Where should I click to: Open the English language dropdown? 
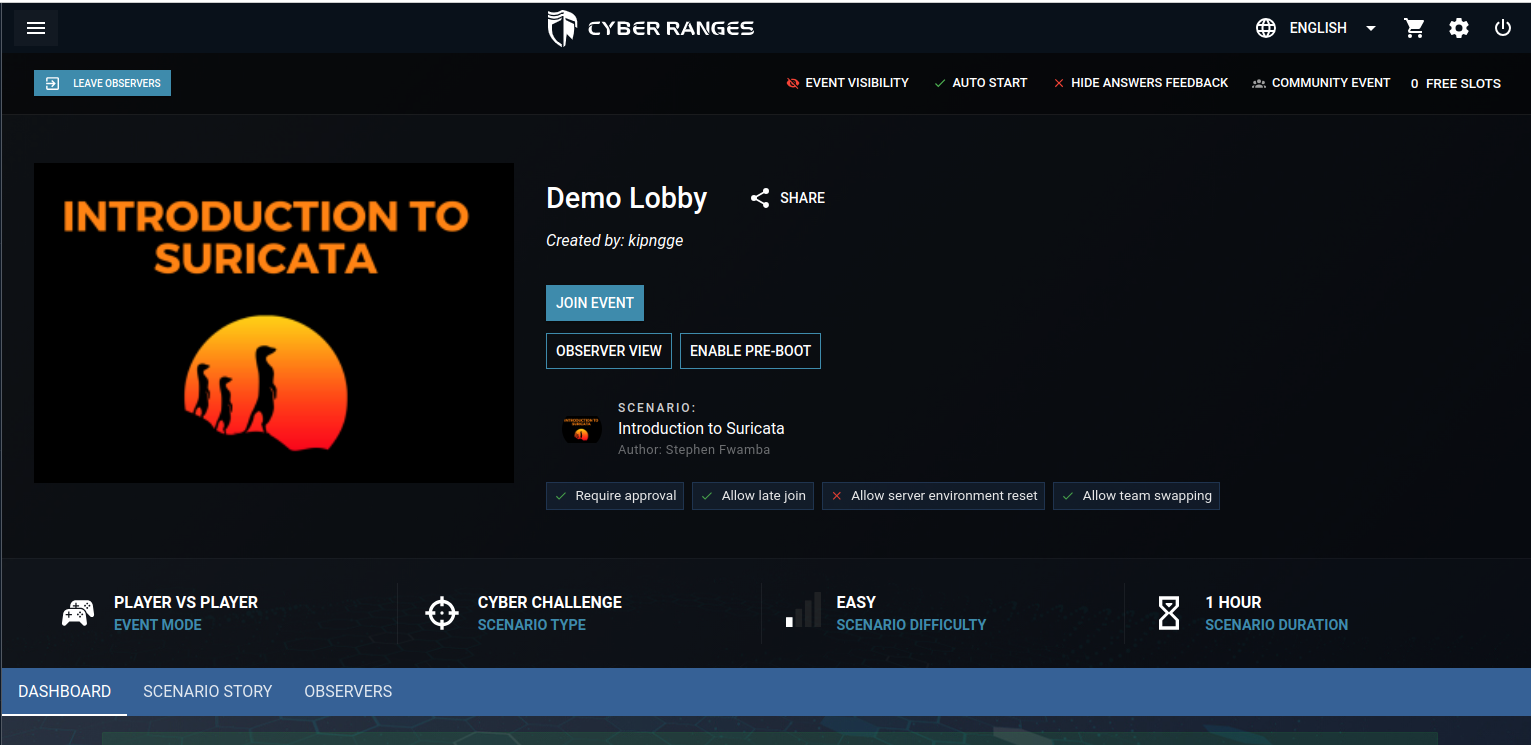click(1369, 27)
